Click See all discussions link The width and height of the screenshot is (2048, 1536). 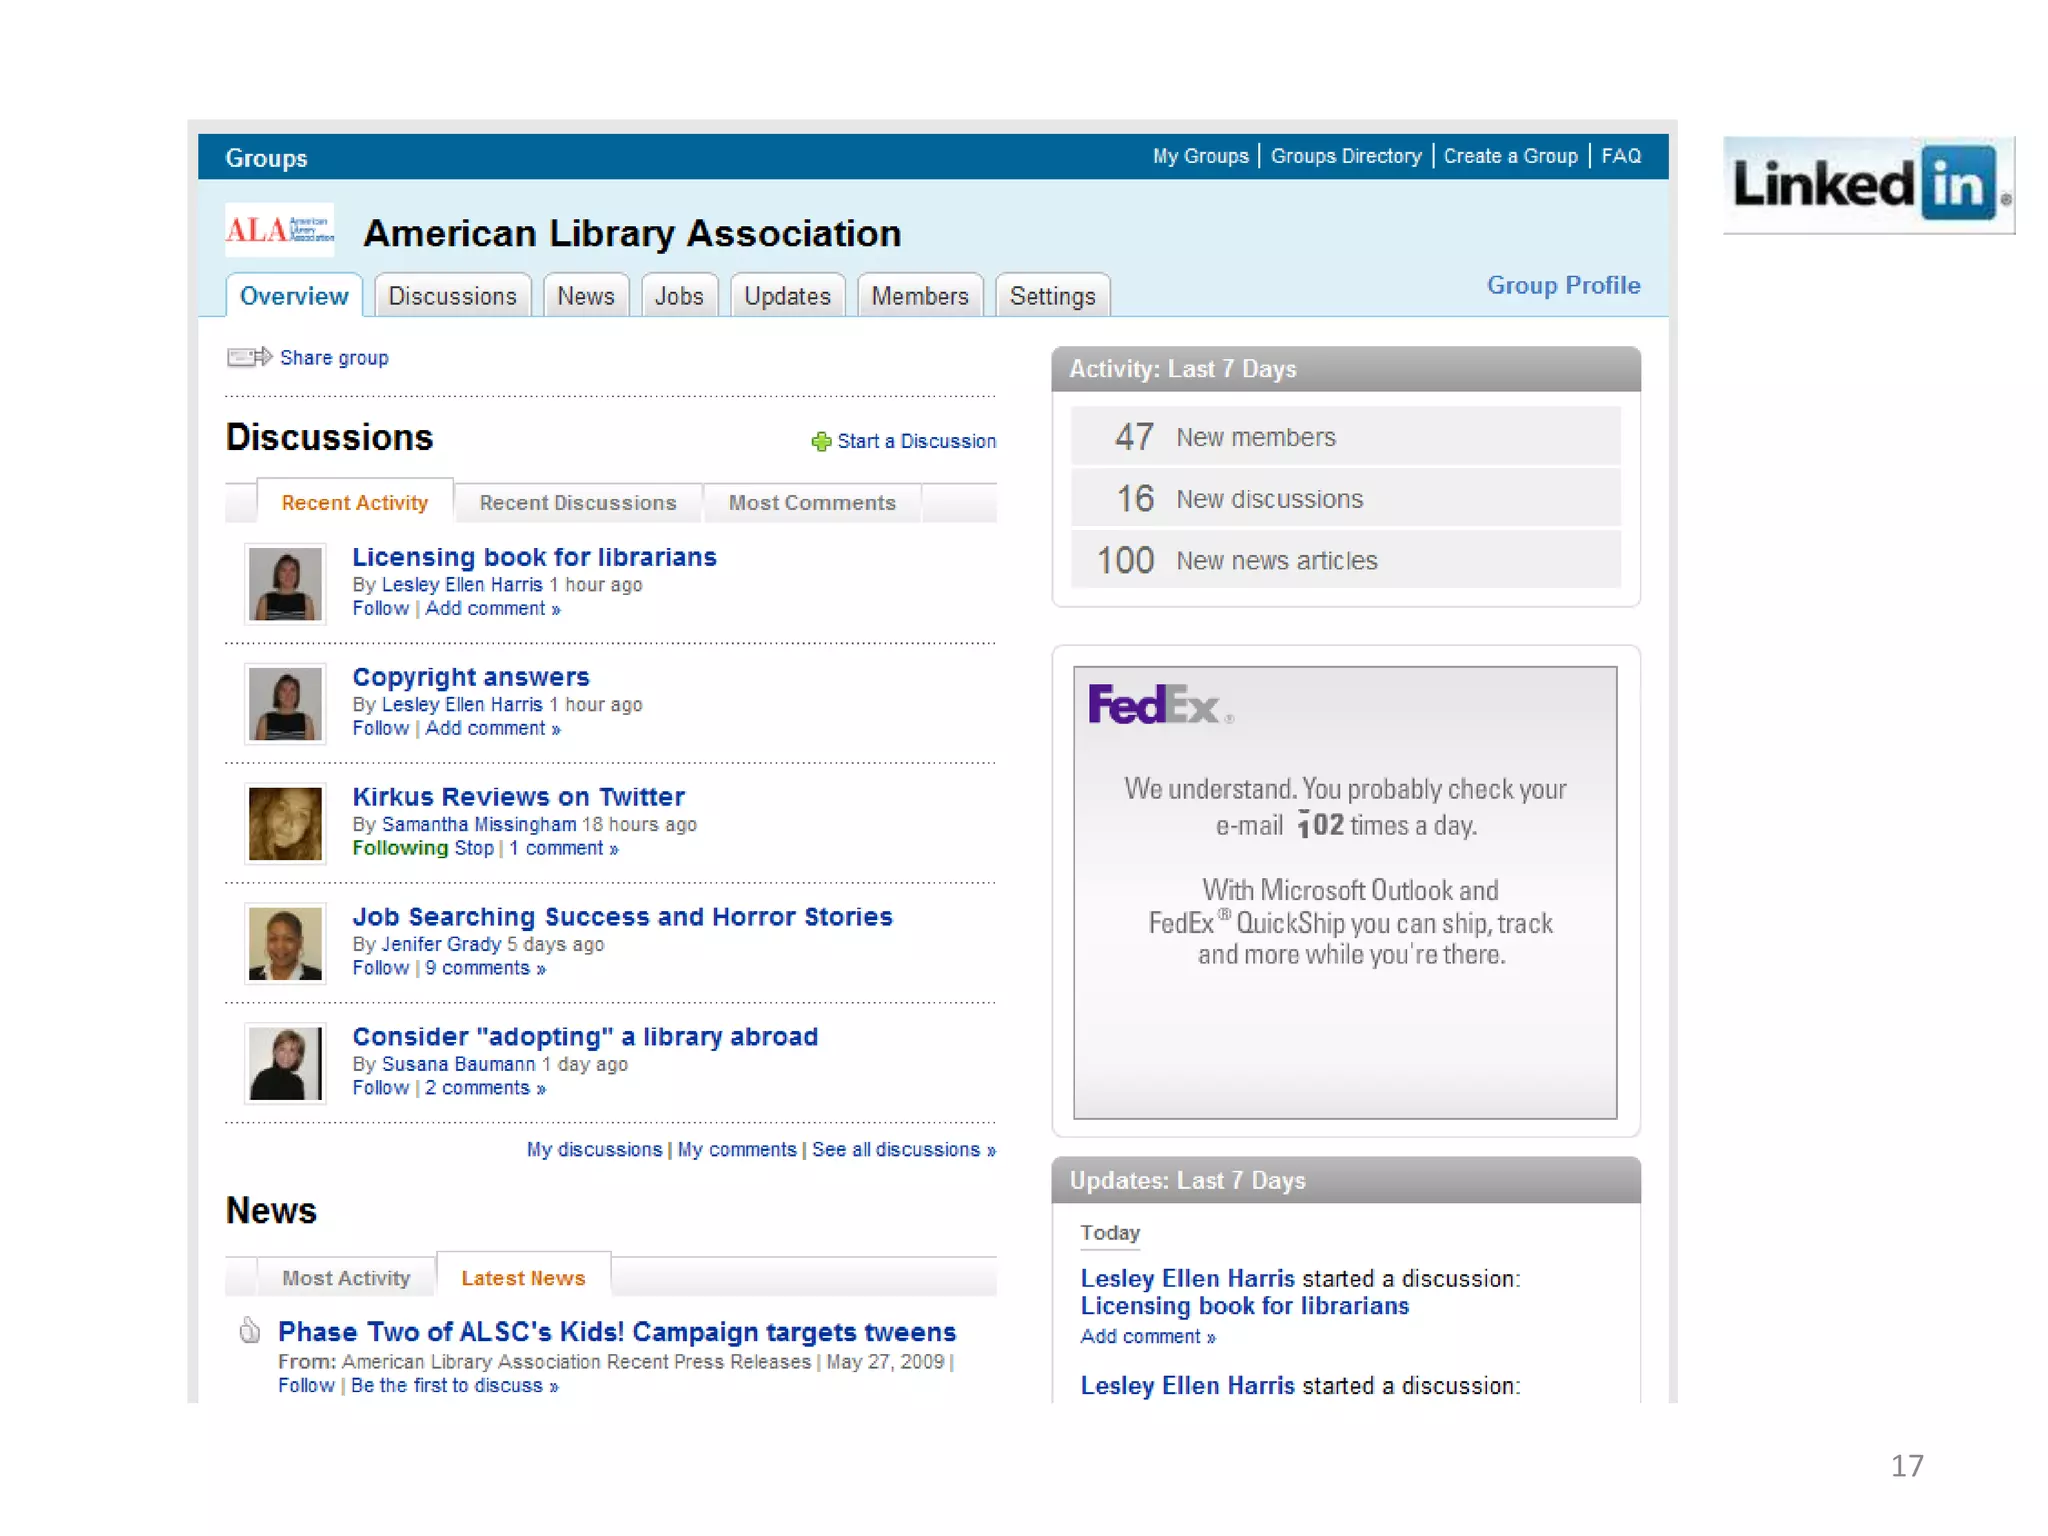coord(904,1150)
